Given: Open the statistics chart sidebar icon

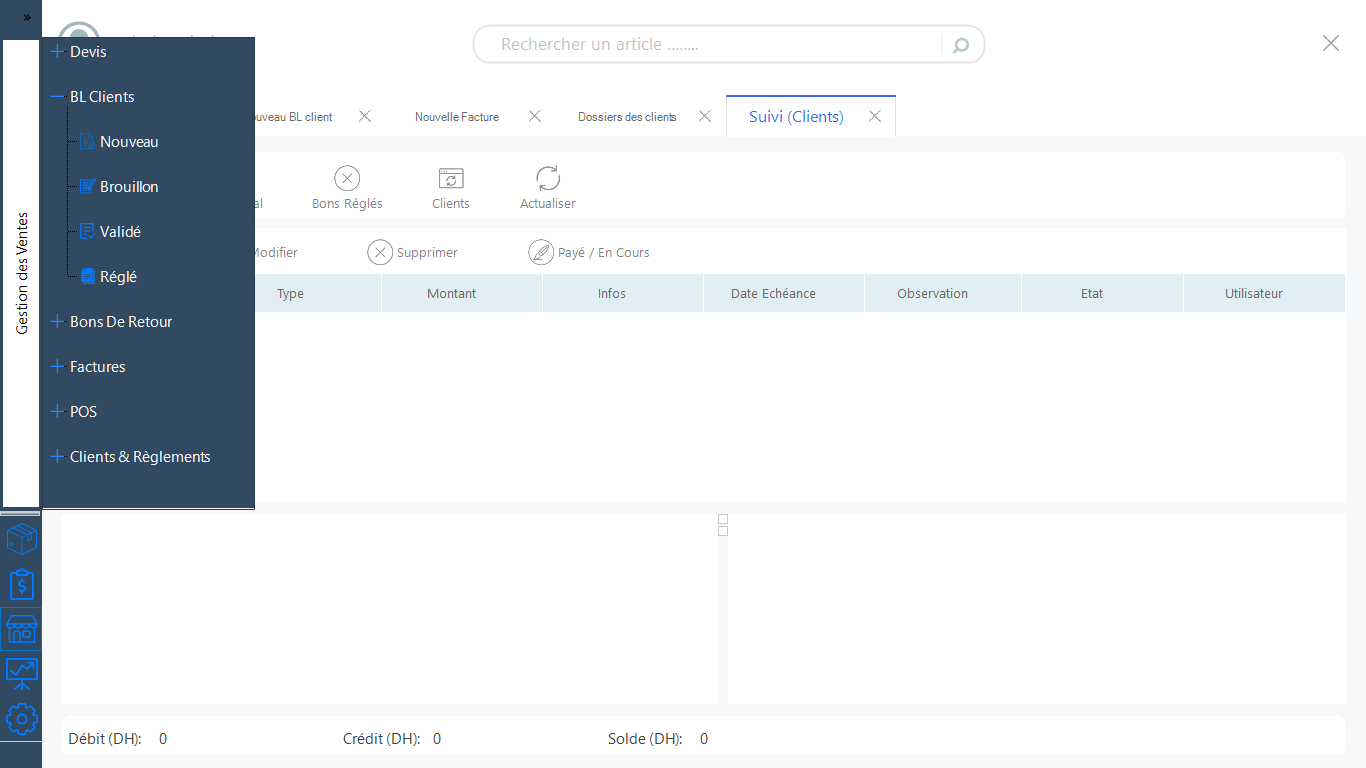Looking at the screenshot, I should point(21,673).
